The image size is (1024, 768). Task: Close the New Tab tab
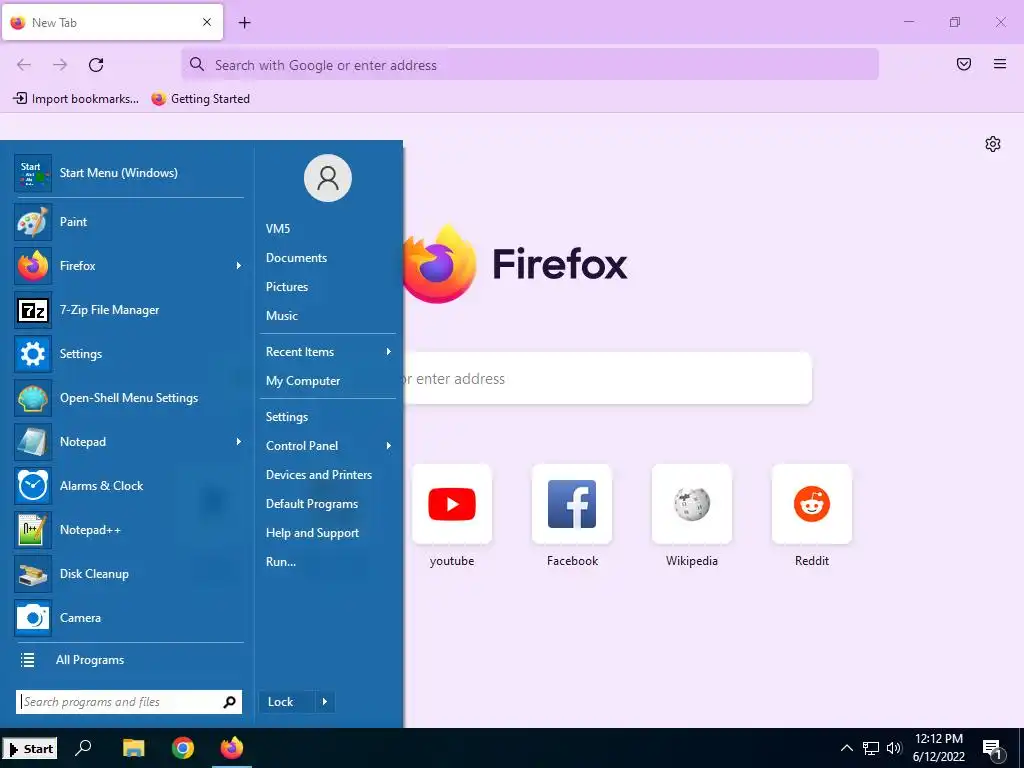click(207, 22)
